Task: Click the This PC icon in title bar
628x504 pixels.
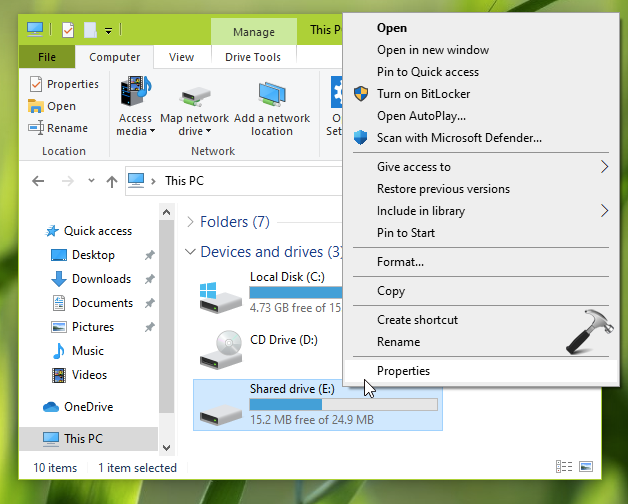Action: (x=35, y=29)
